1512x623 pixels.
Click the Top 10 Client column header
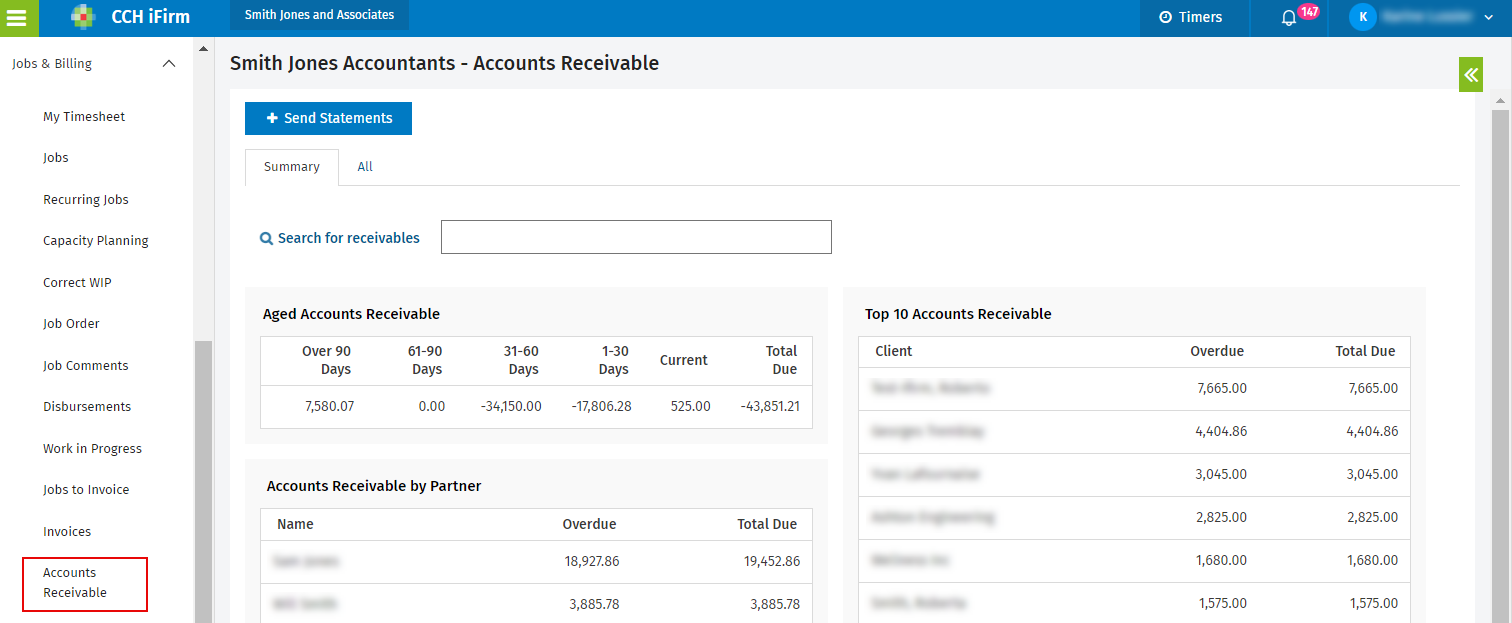(x=894, y=352)
